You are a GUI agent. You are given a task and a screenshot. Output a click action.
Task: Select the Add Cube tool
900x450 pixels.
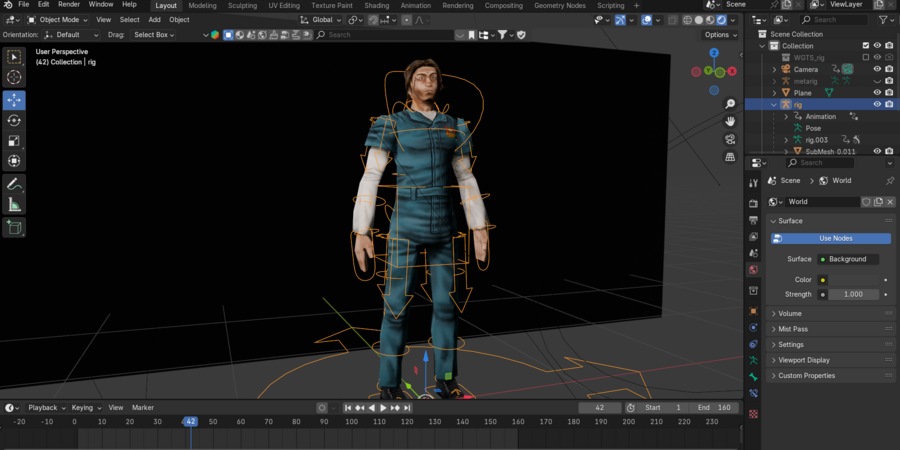pyautogui.click(x=14, y=227)
